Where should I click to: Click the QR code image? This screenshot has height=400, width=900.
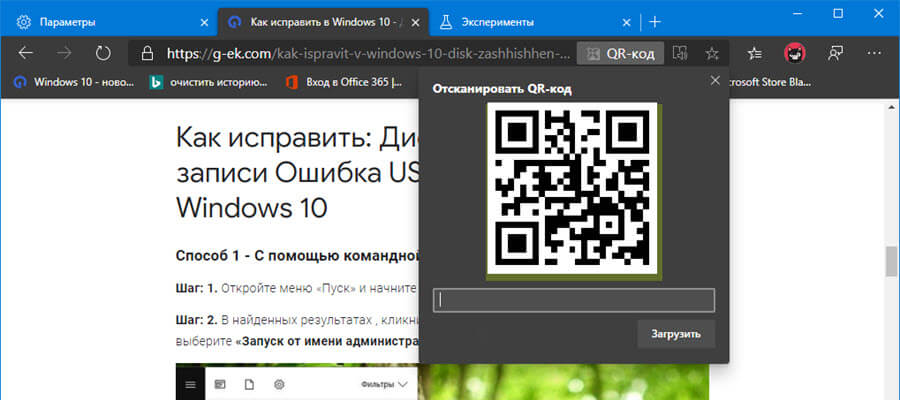tap(572, 188)
